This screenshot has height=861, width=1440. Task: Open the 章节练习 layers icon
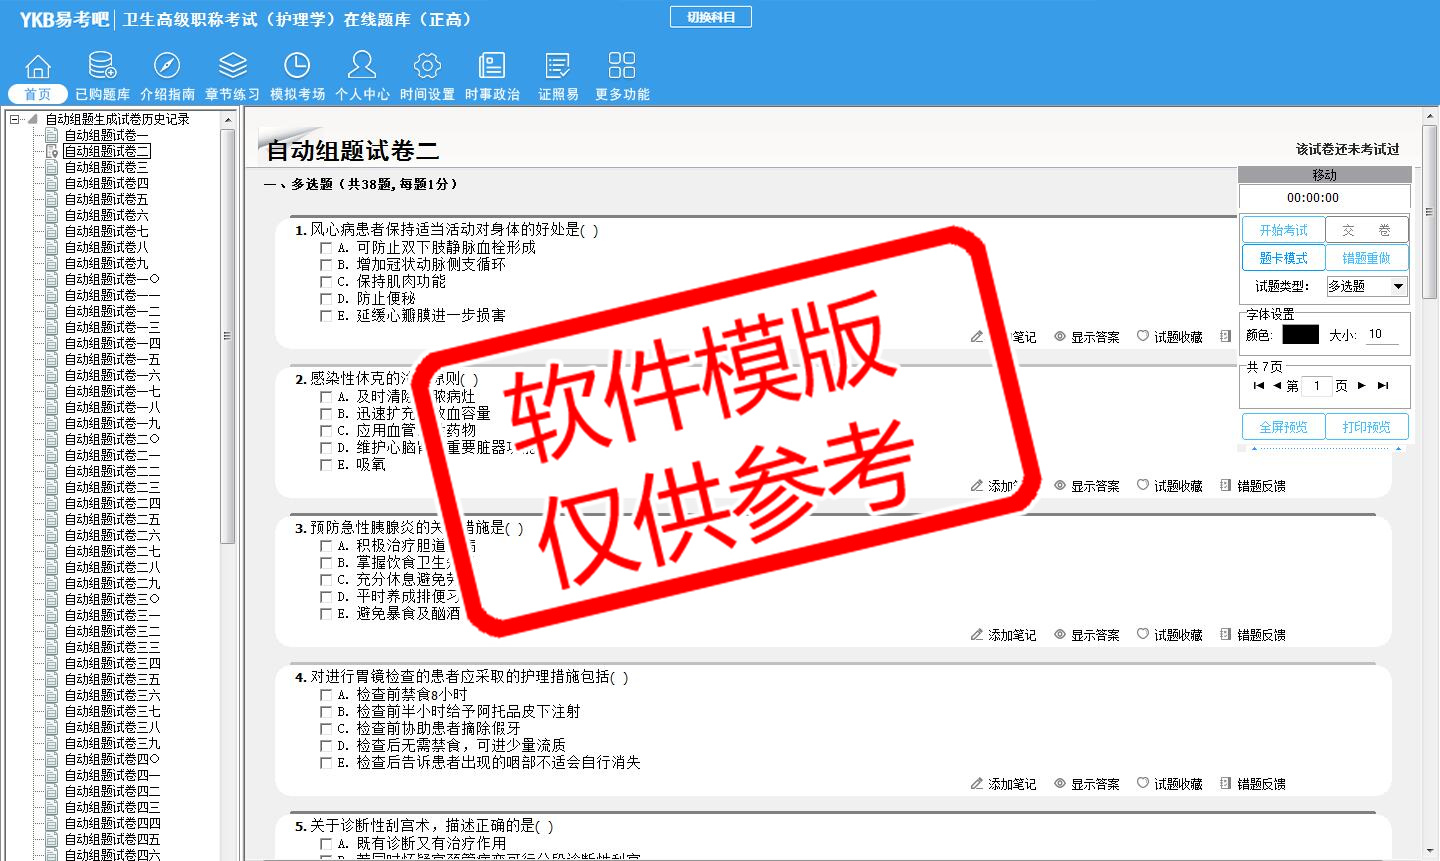click(232, 67)
